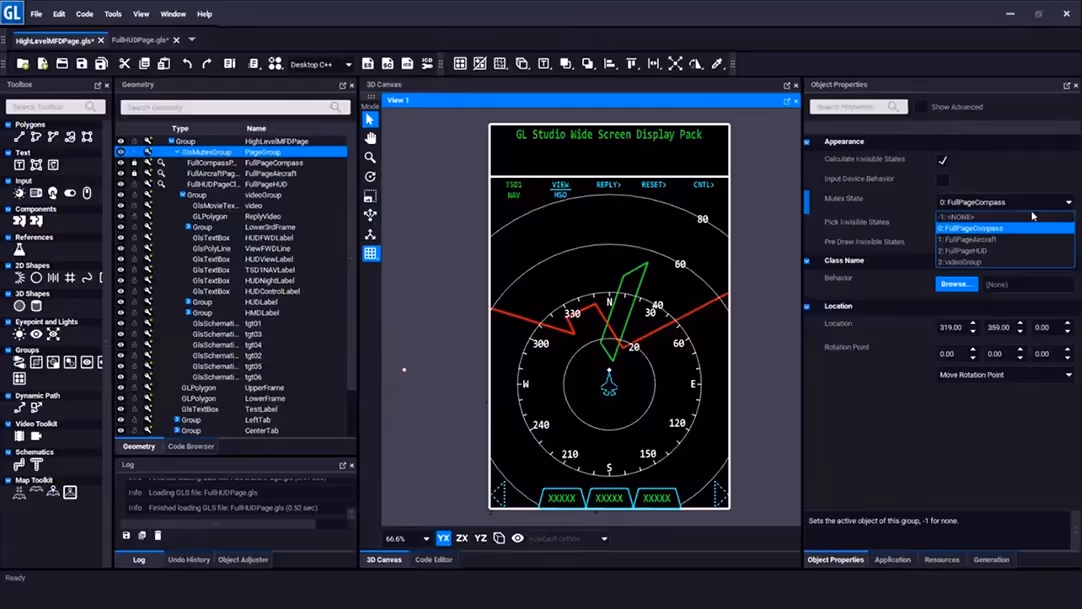Image resolution: width=1082 pixels, height=609 pixels.
Task: Expand the LeftTab group node
Action: click(177, 419)
